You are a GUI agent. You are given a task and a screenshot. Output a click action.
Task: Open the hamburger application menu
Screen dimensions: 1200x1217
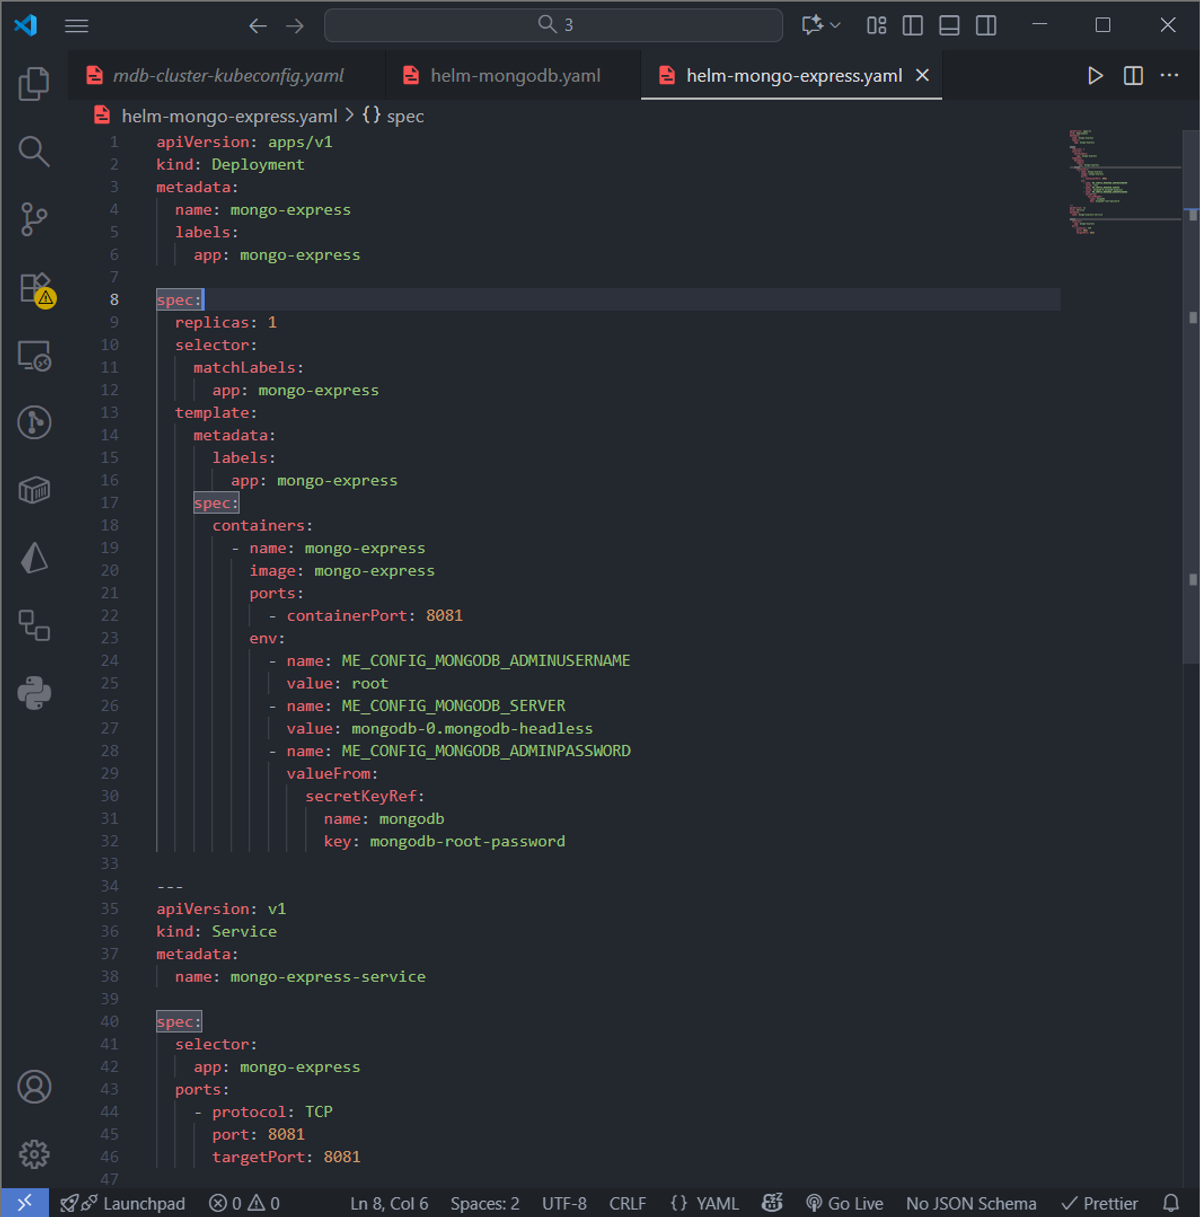77,26
